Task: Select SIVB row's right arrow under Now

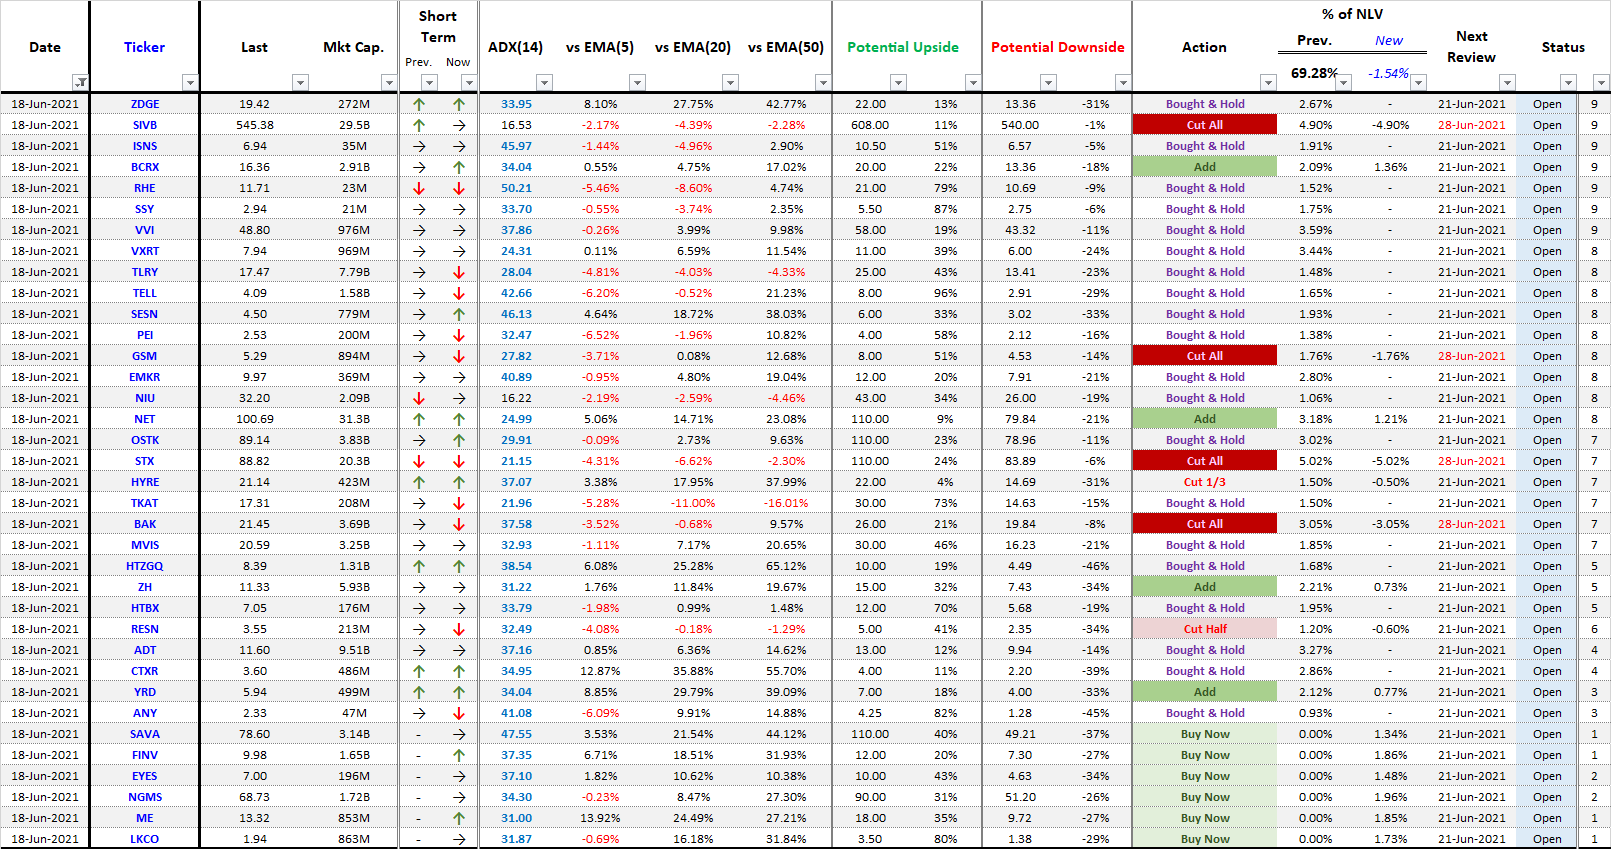Action: 459,125
